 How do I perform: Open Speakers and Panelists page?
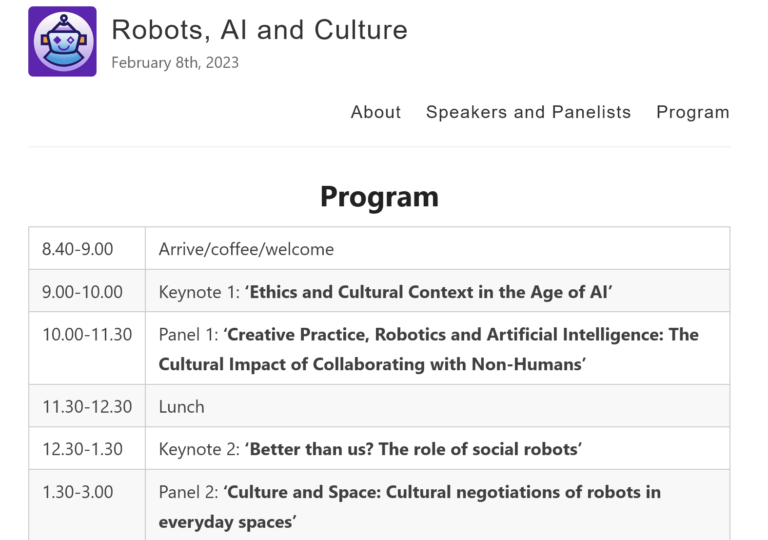(528, 112)
